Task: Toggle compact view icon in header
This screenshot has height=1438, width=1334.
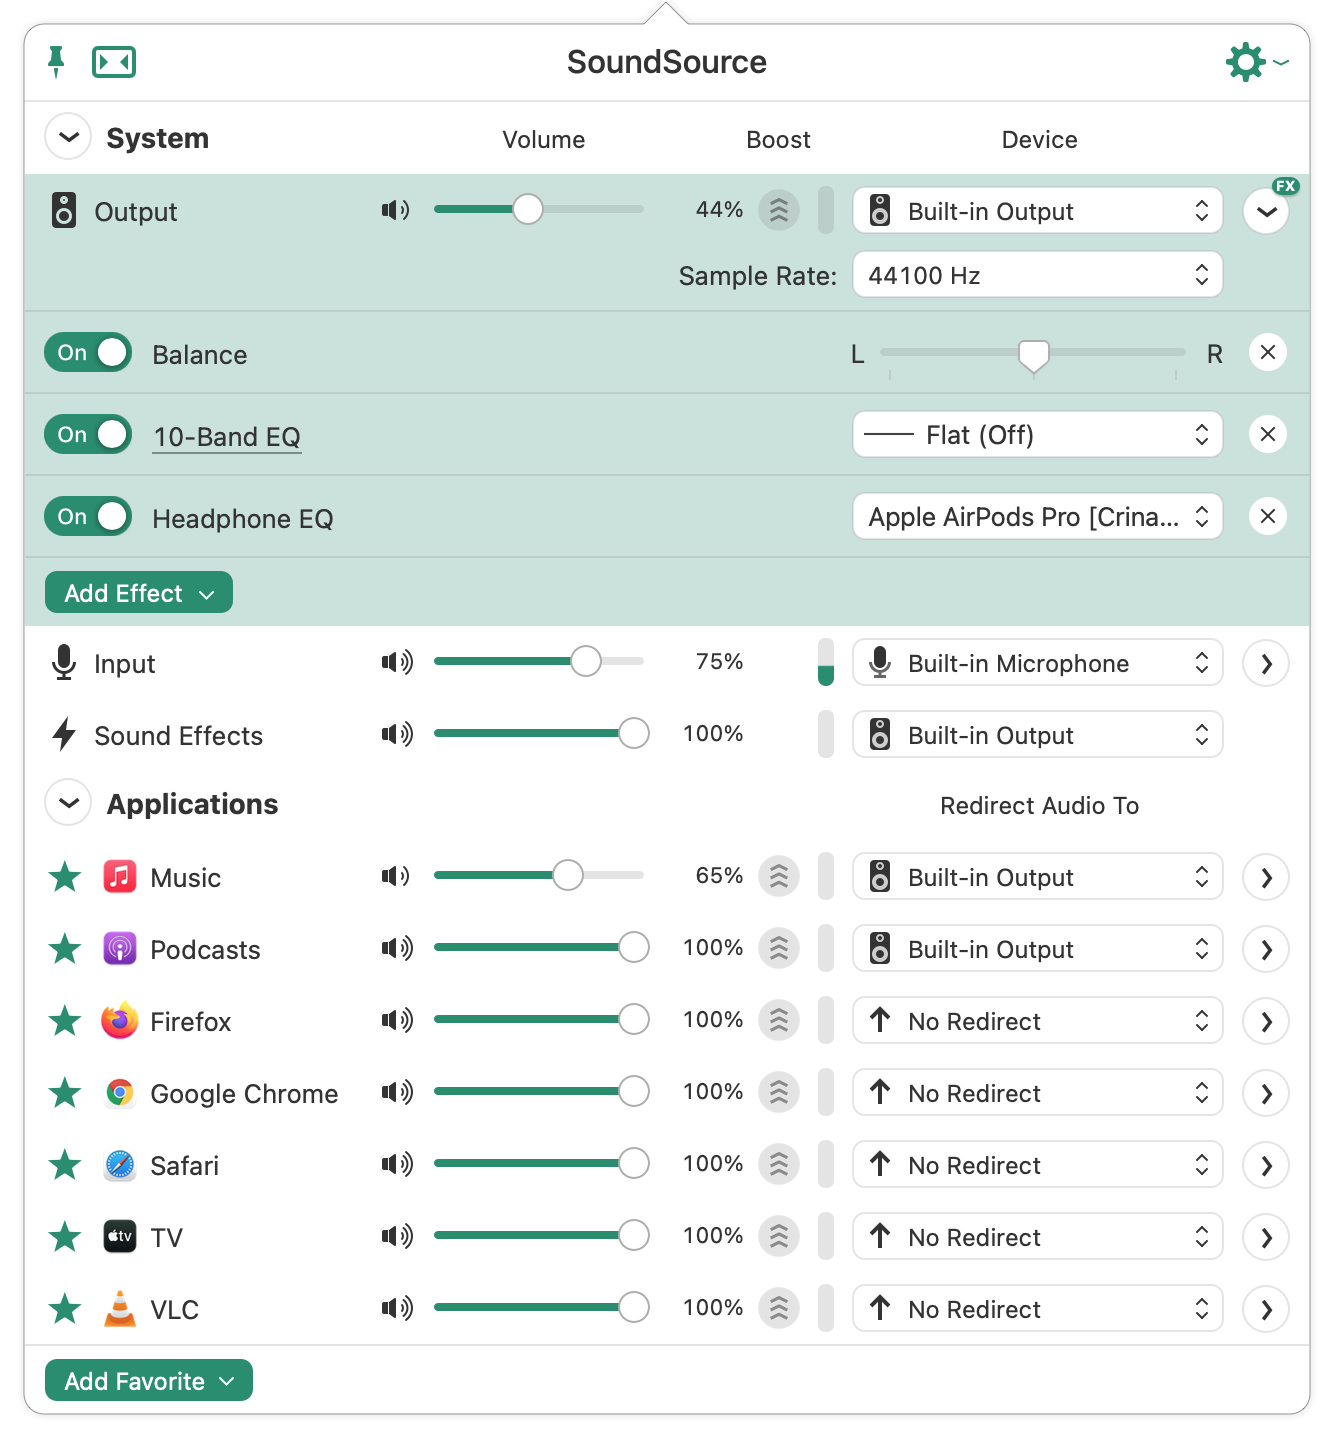Action: 114,62
